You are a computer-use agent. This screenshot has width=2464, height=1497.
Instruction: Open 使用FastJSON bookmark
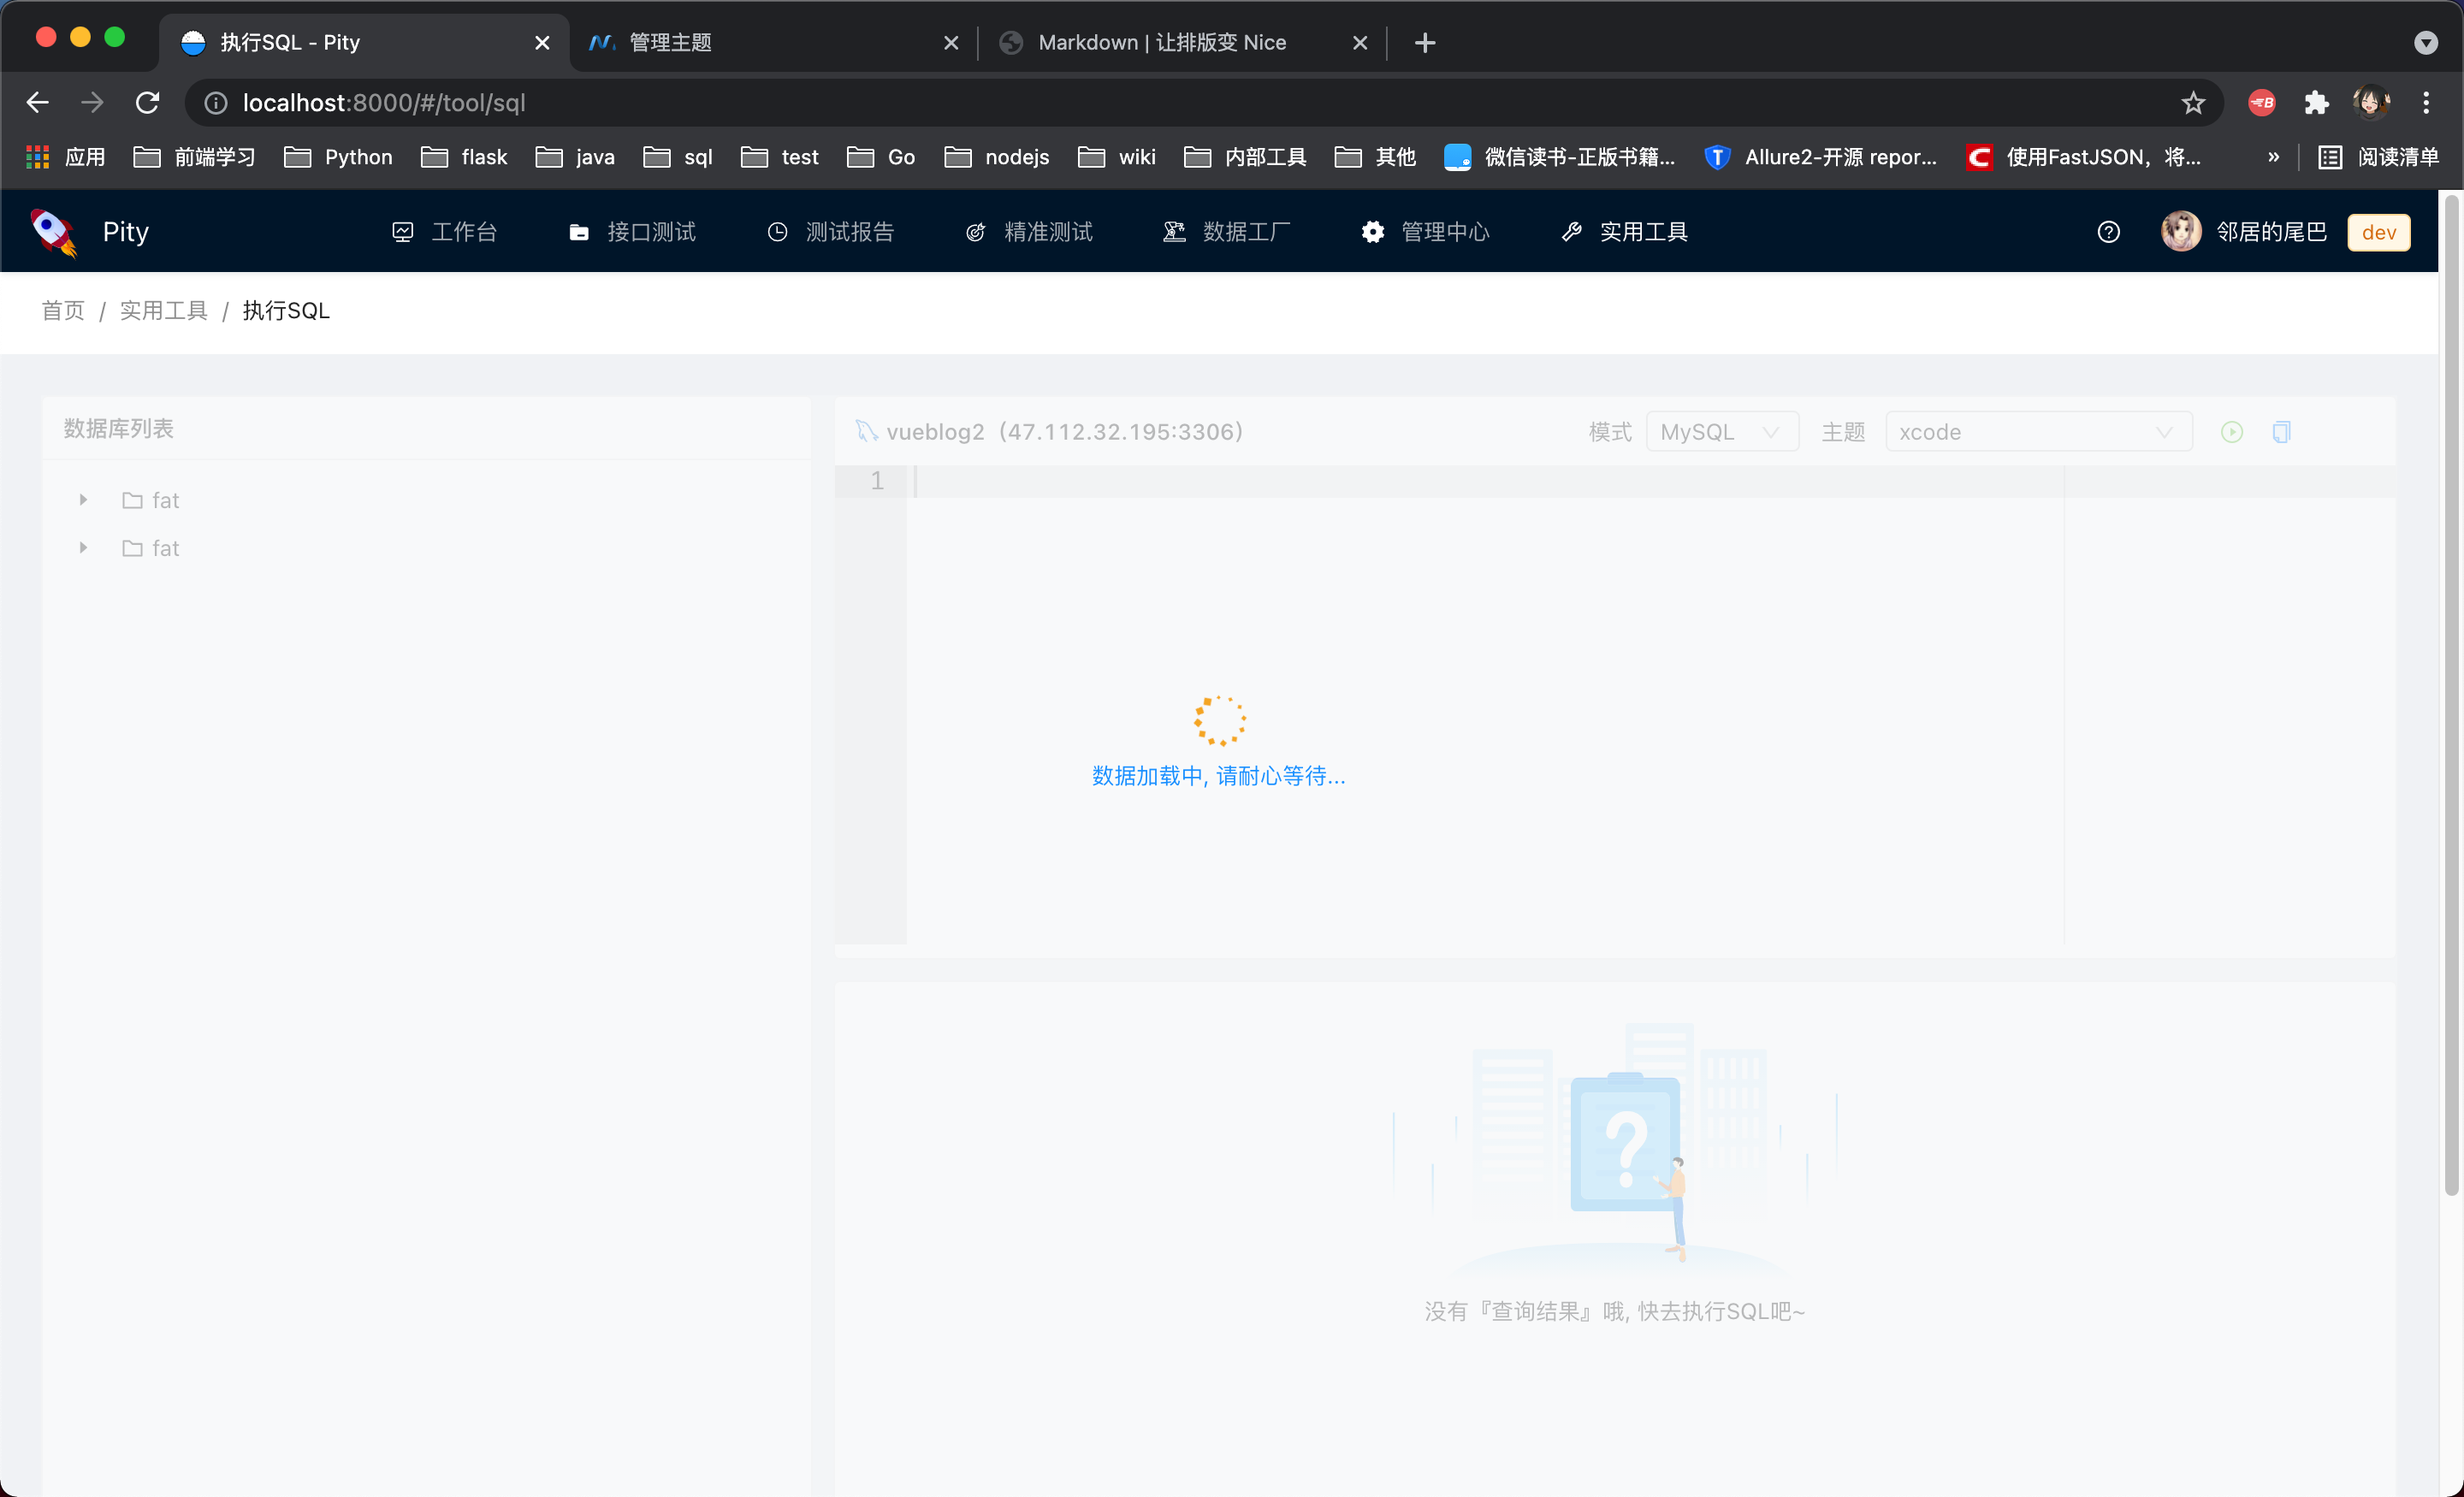(x=2084, y=157)
